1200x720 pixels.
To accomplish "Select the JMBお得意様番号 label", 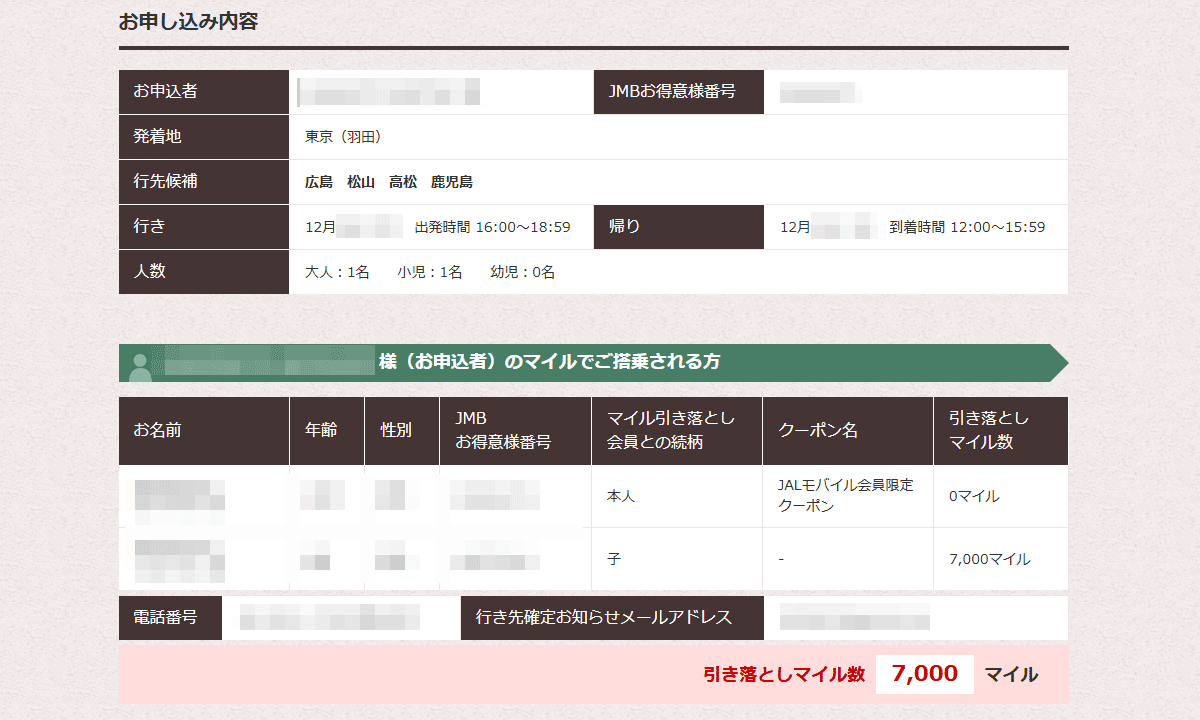I will (678, 92).
